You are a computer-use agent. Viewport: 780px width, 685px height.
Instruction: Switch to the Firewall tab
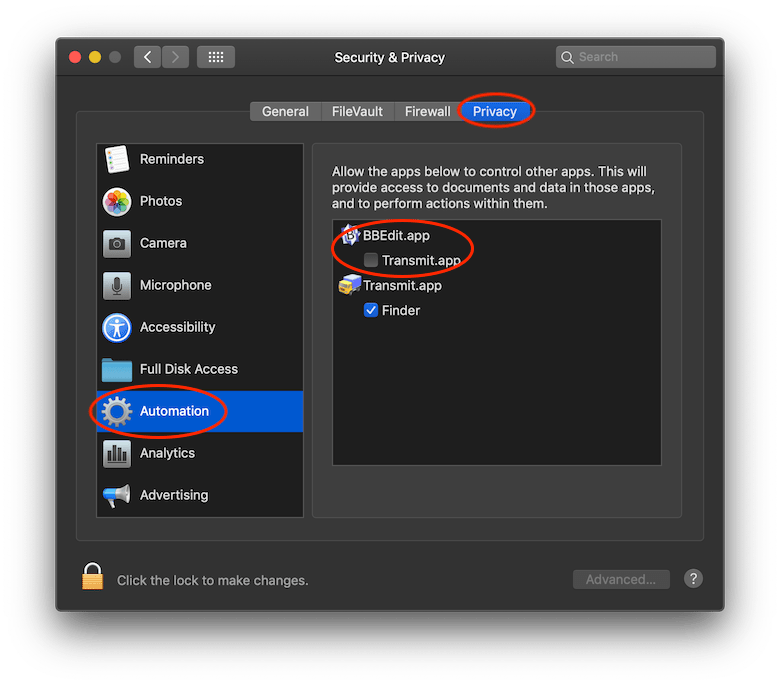[x=427, y=112]
